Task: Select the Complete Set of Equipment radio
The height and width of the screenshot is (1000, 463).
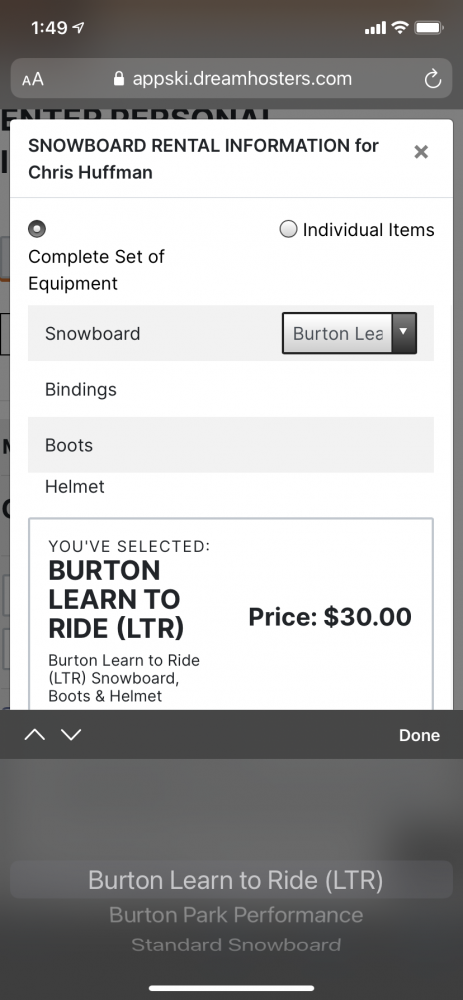Action: (37, 228)
